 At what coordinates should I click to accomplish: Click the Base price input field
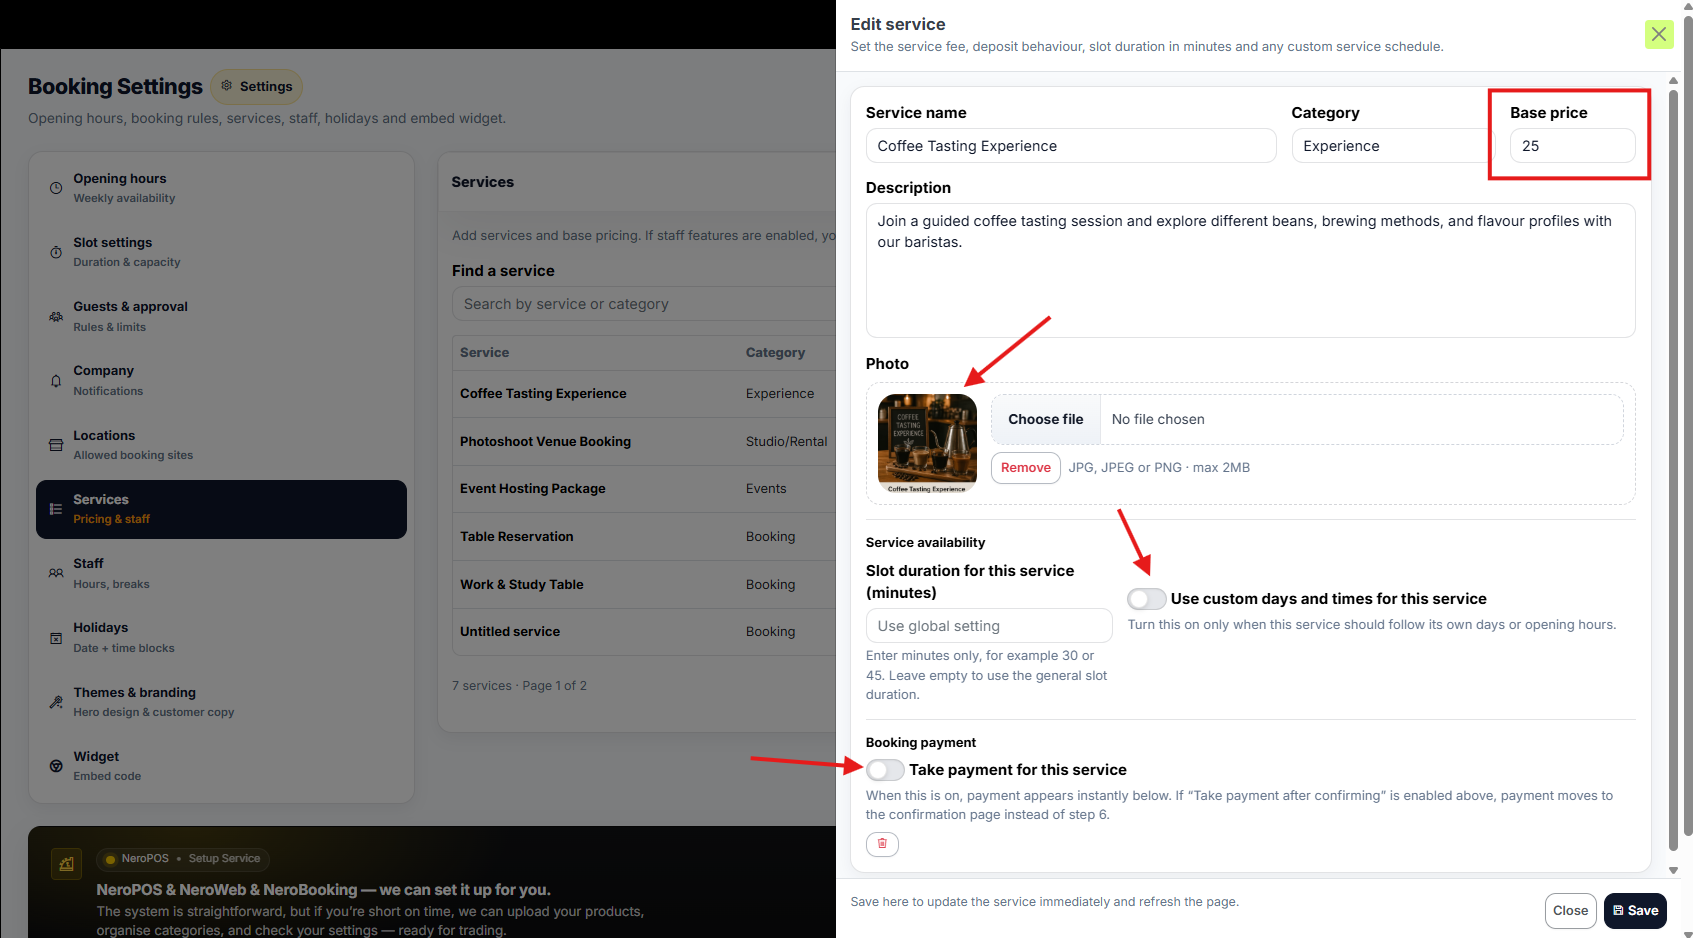(x=1572, y=146)
